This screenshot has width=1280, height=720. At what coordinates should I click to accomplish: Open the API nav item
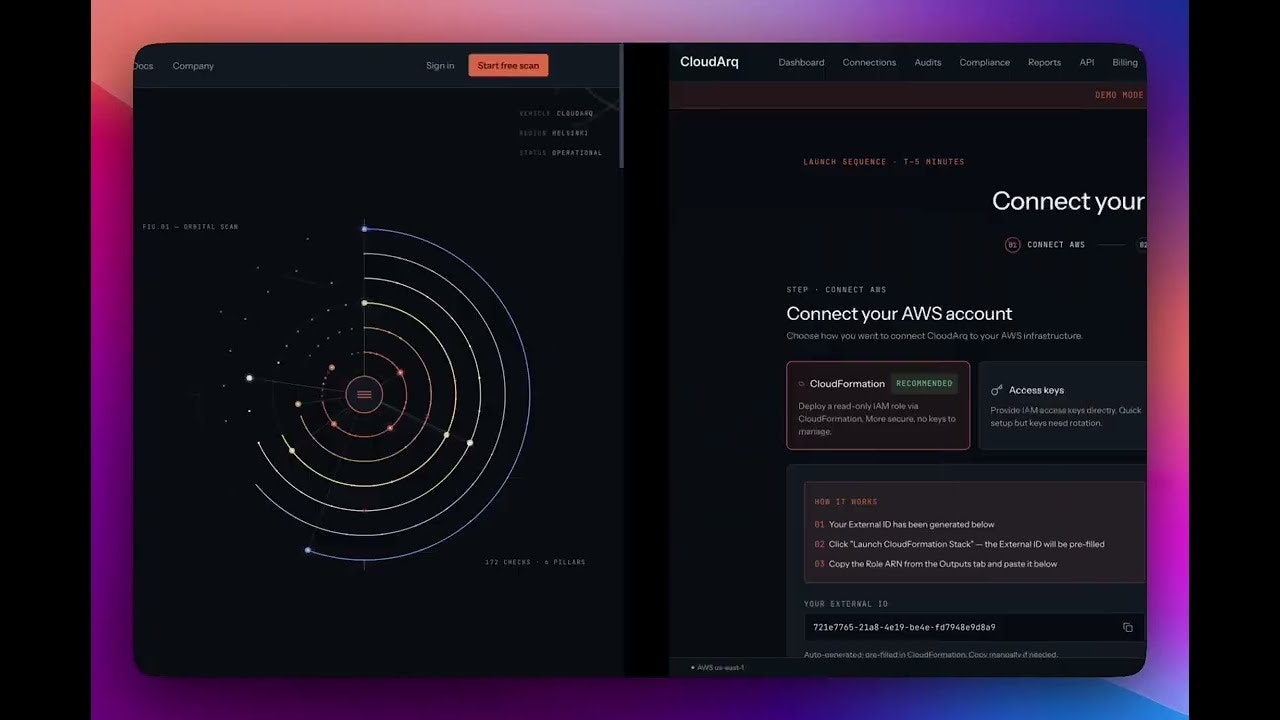pos(1087,62)
